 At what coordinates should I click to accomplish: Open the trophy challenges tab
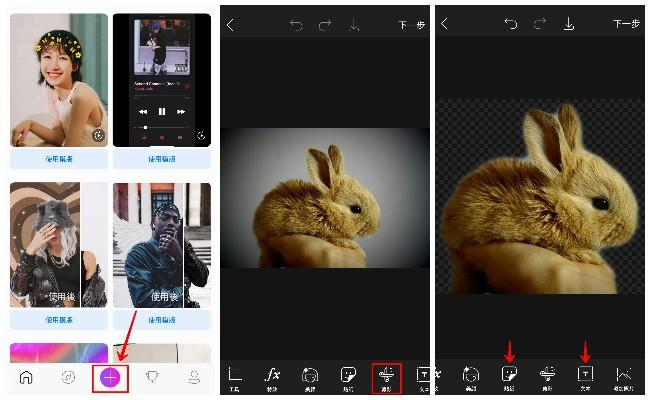pyautogui.click(x=152, y=378)
